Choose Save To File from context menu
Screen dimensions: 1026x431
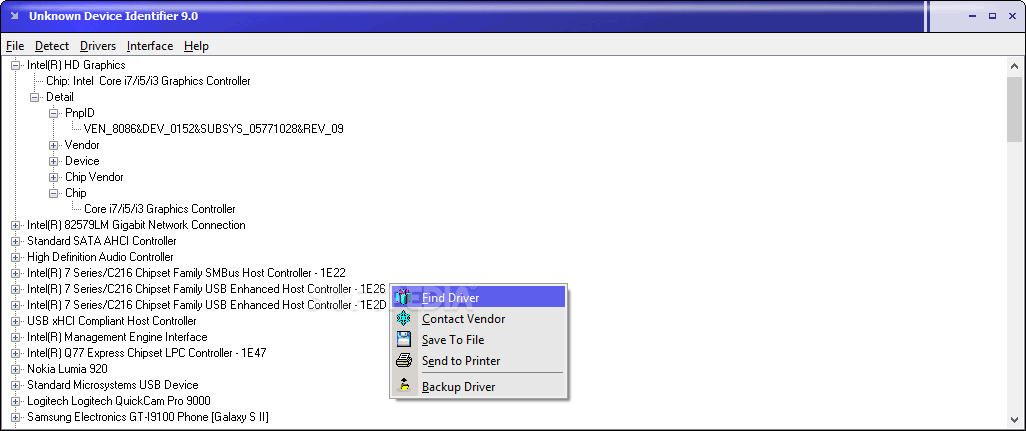[x=478, y=339]
